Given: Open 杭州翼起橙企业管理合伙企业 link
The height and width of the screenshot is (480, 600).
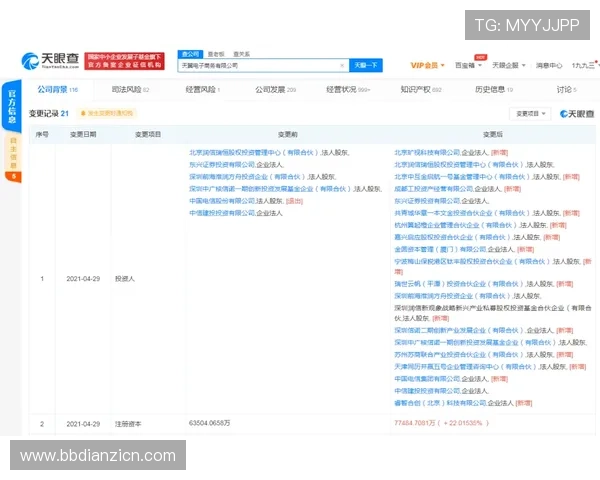Looking at the screenshot, I should [457, 225].
